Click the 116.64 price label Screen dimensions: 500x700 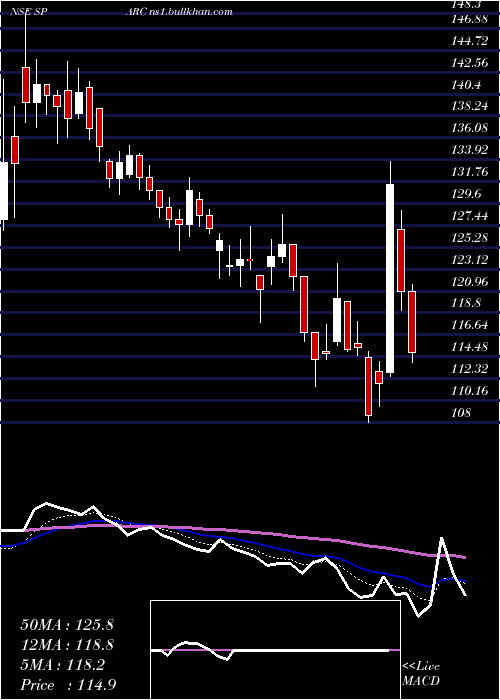(470, 325)
